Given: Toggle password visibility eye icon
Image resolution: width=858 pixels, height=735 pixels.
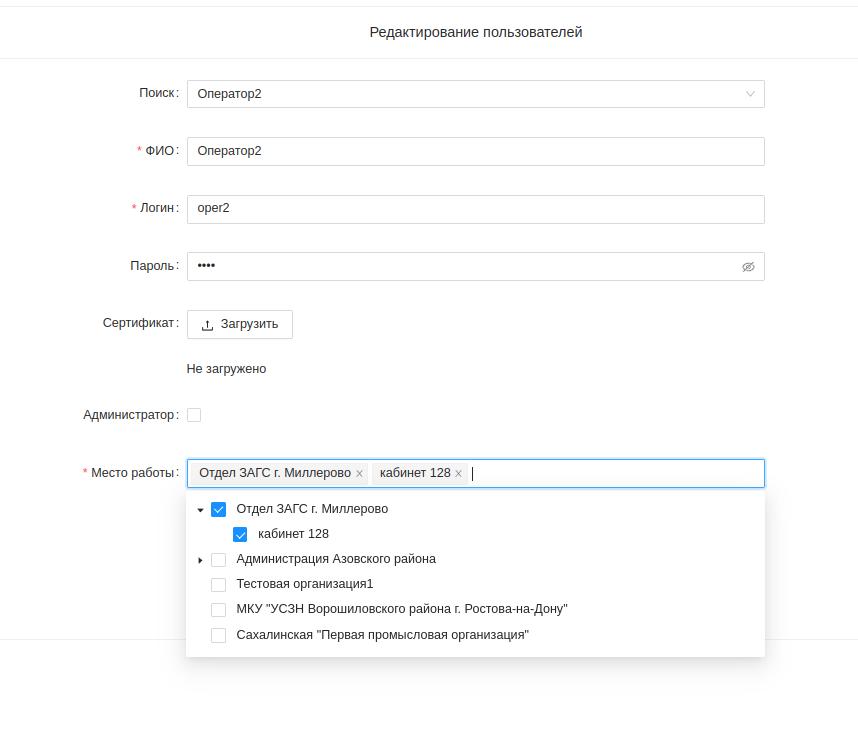Looking at the screenshot, I should click(748, 267).
